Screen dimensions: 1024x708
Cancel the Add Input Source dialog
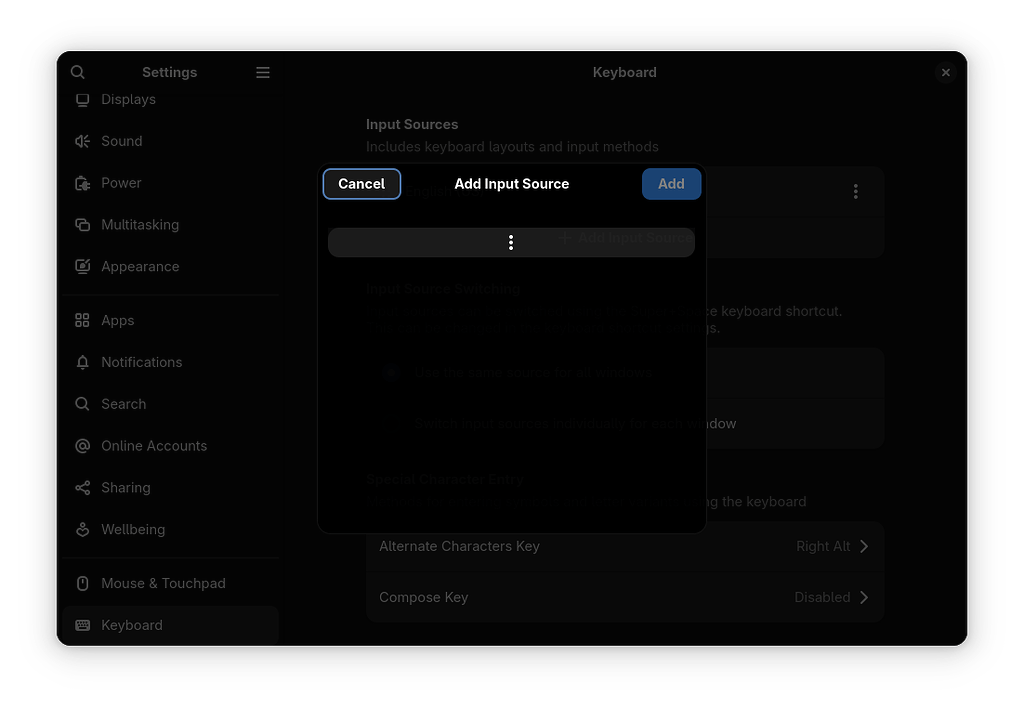[x=361, y=183]
